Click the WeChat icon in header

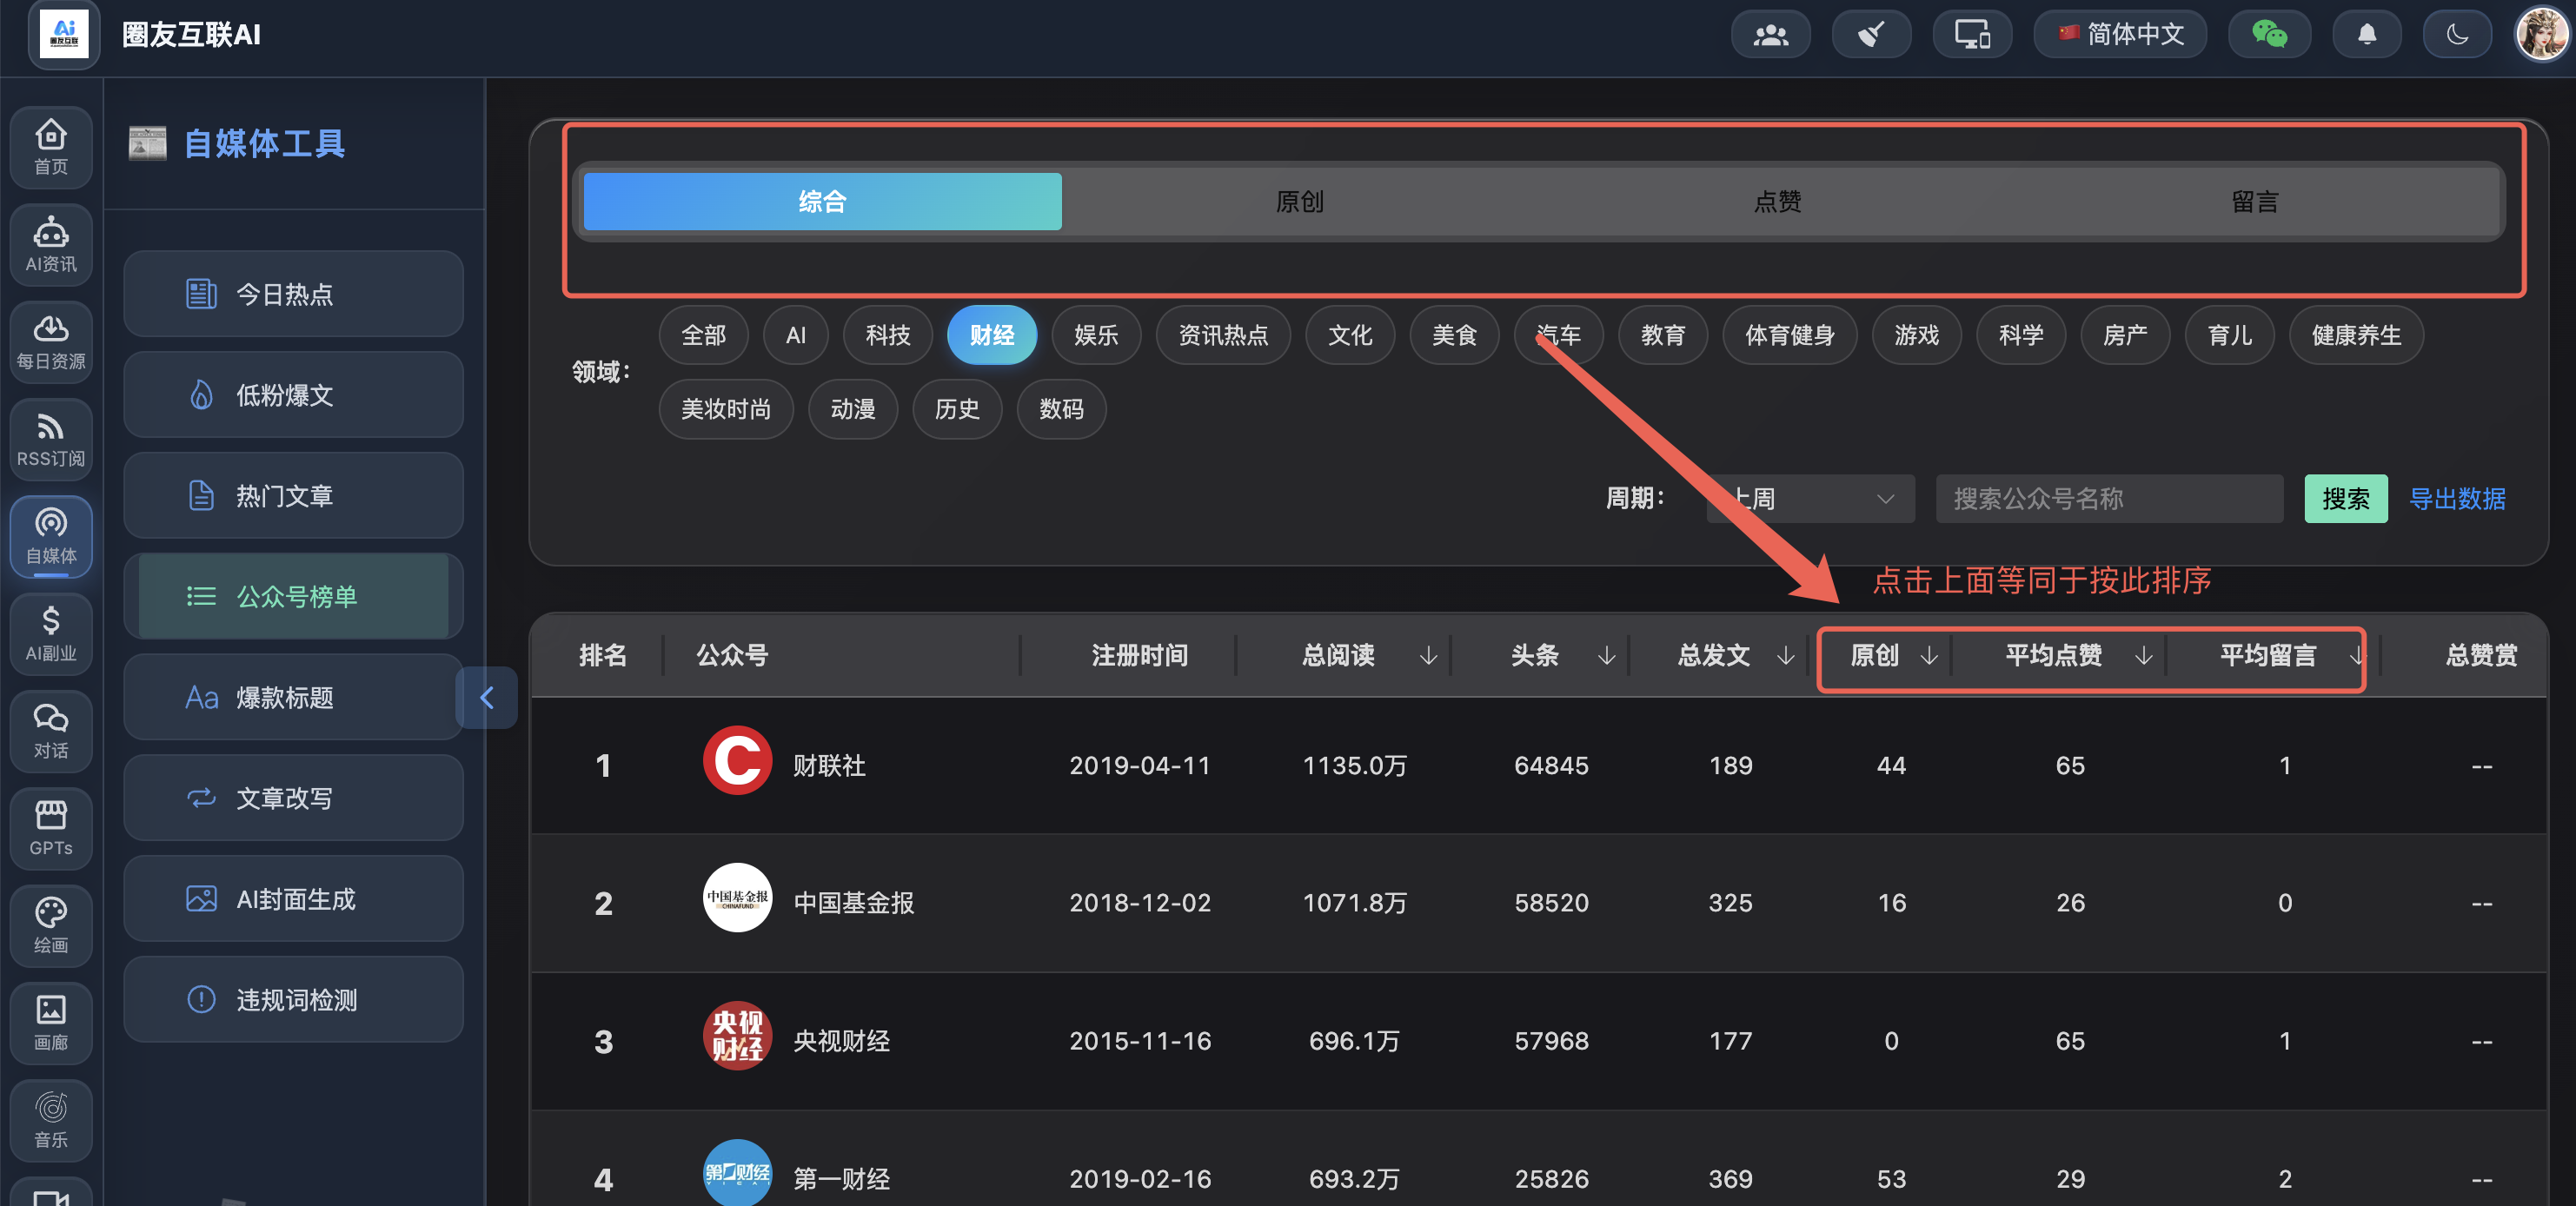[2269, 35]
